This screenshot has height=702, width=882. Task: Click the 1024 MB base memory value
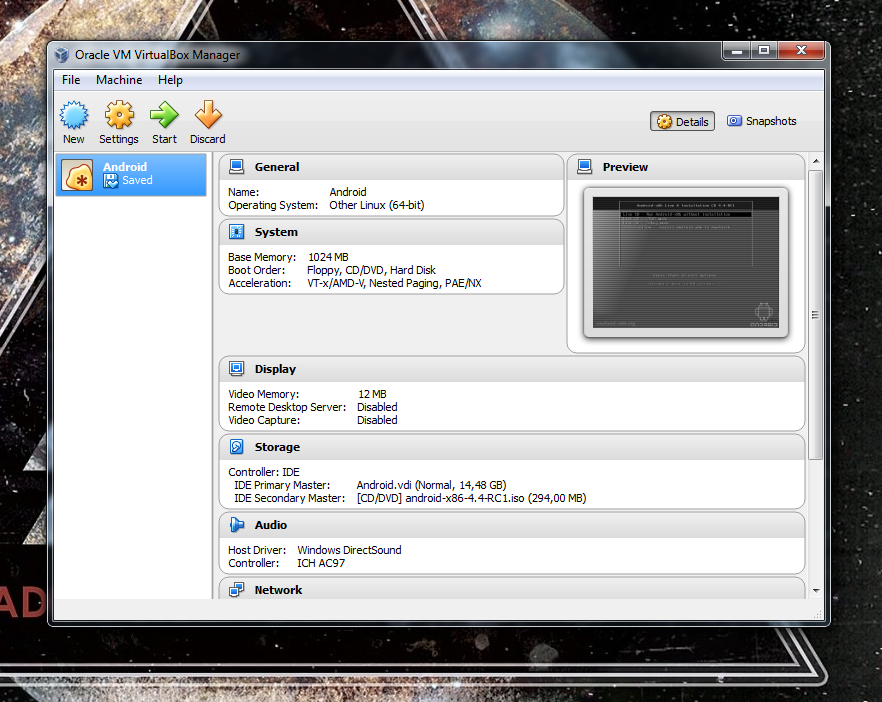[x=328, y=257]
